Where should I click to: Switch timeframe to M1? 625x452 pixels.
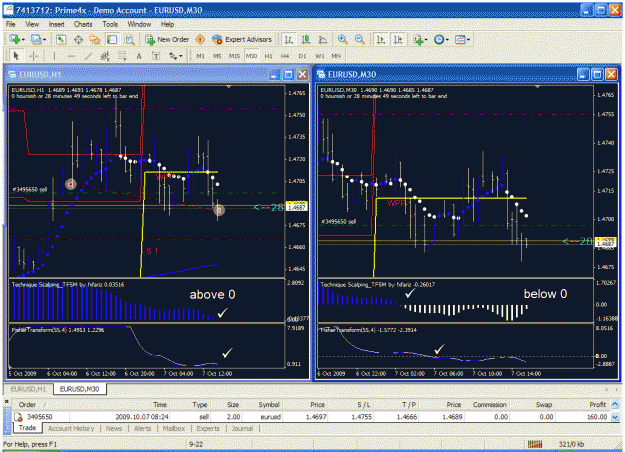tap(200, 56)
